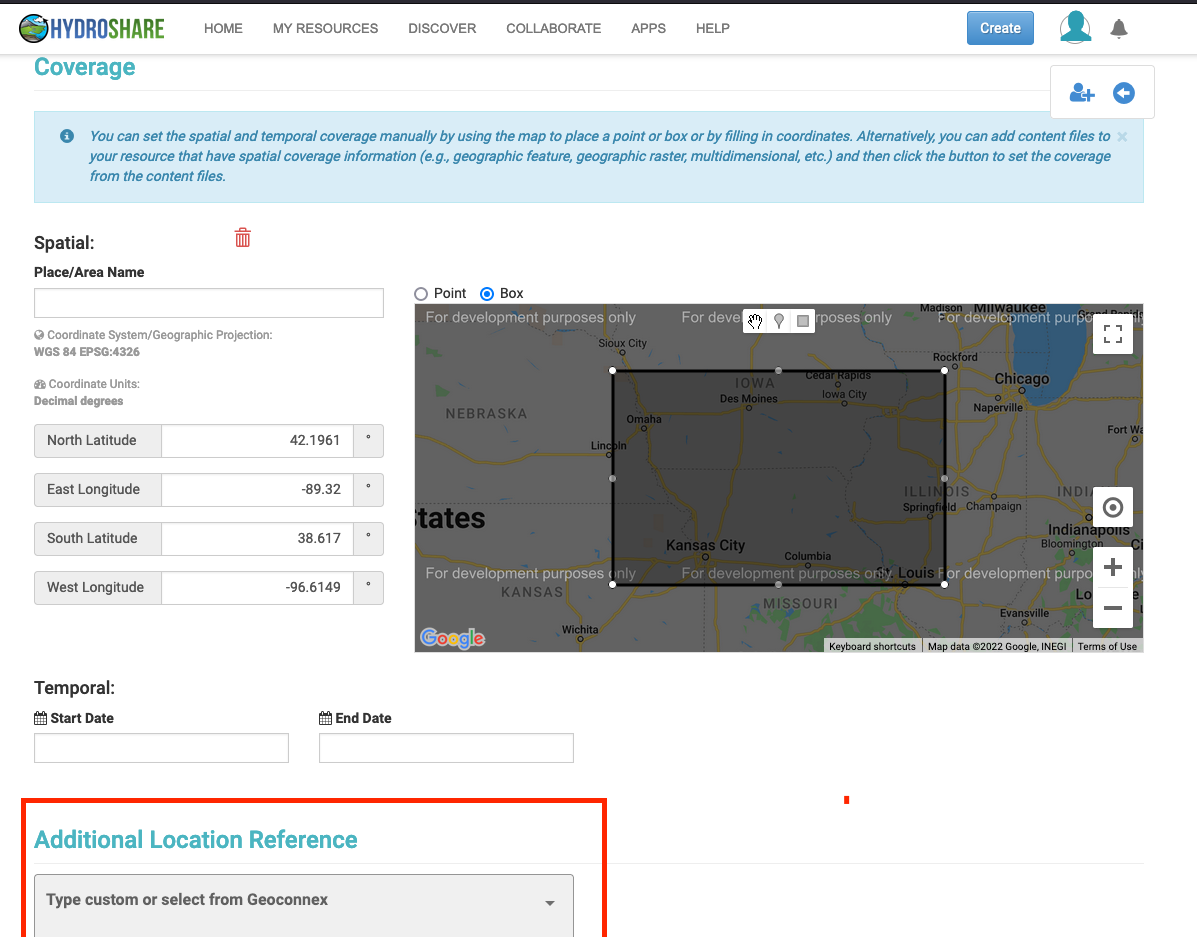Dismiss the coverage info alert banner
The image size is (1197, 937).
click(1121, 136)
